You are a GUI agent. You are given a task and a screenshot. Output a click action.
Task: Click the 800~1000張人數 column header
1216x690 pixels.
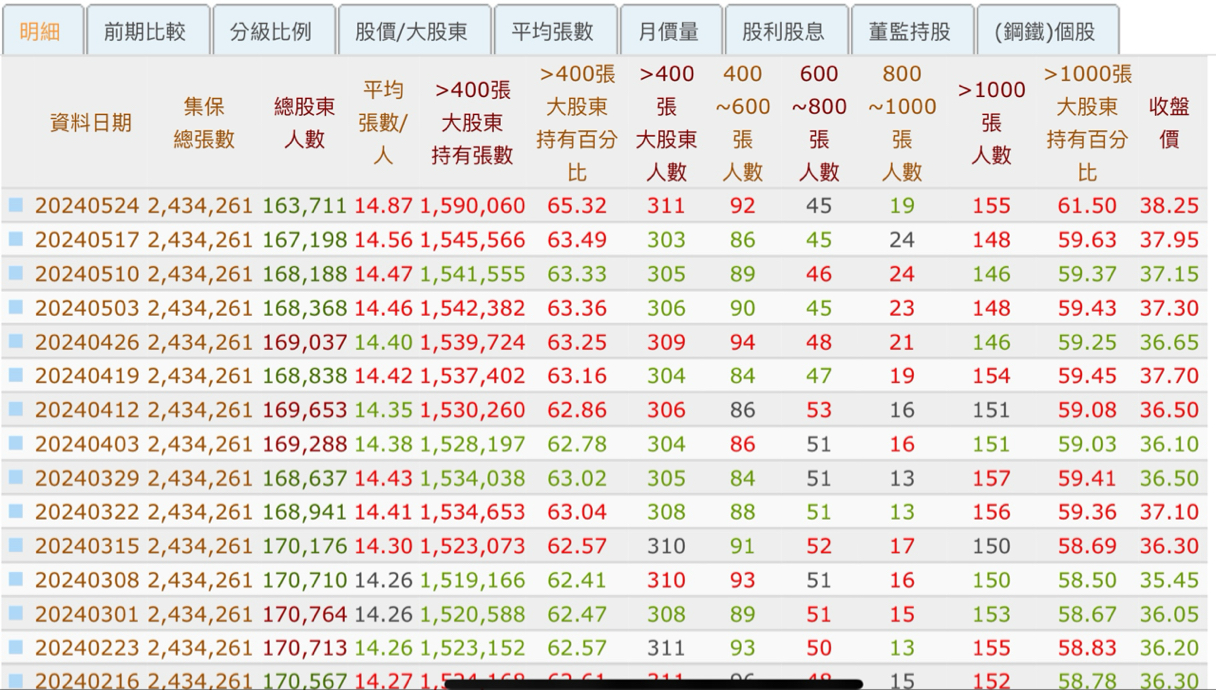(x=902, y=123)
